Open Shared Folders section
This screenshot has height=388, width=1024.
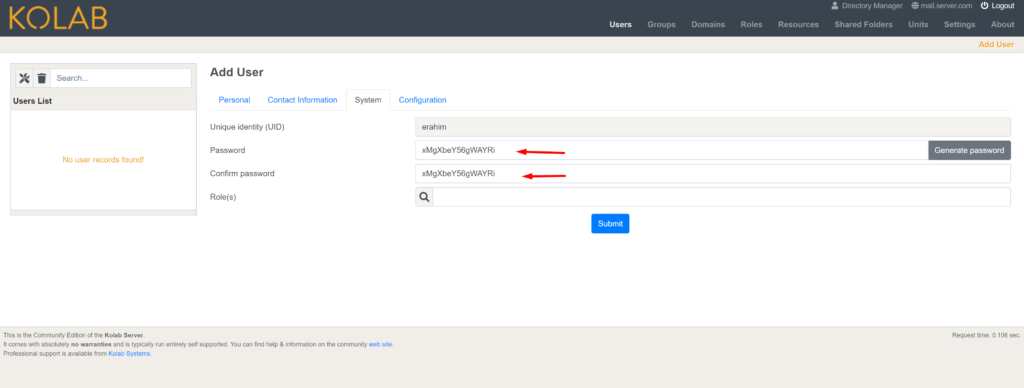click(x=863, y=25)
